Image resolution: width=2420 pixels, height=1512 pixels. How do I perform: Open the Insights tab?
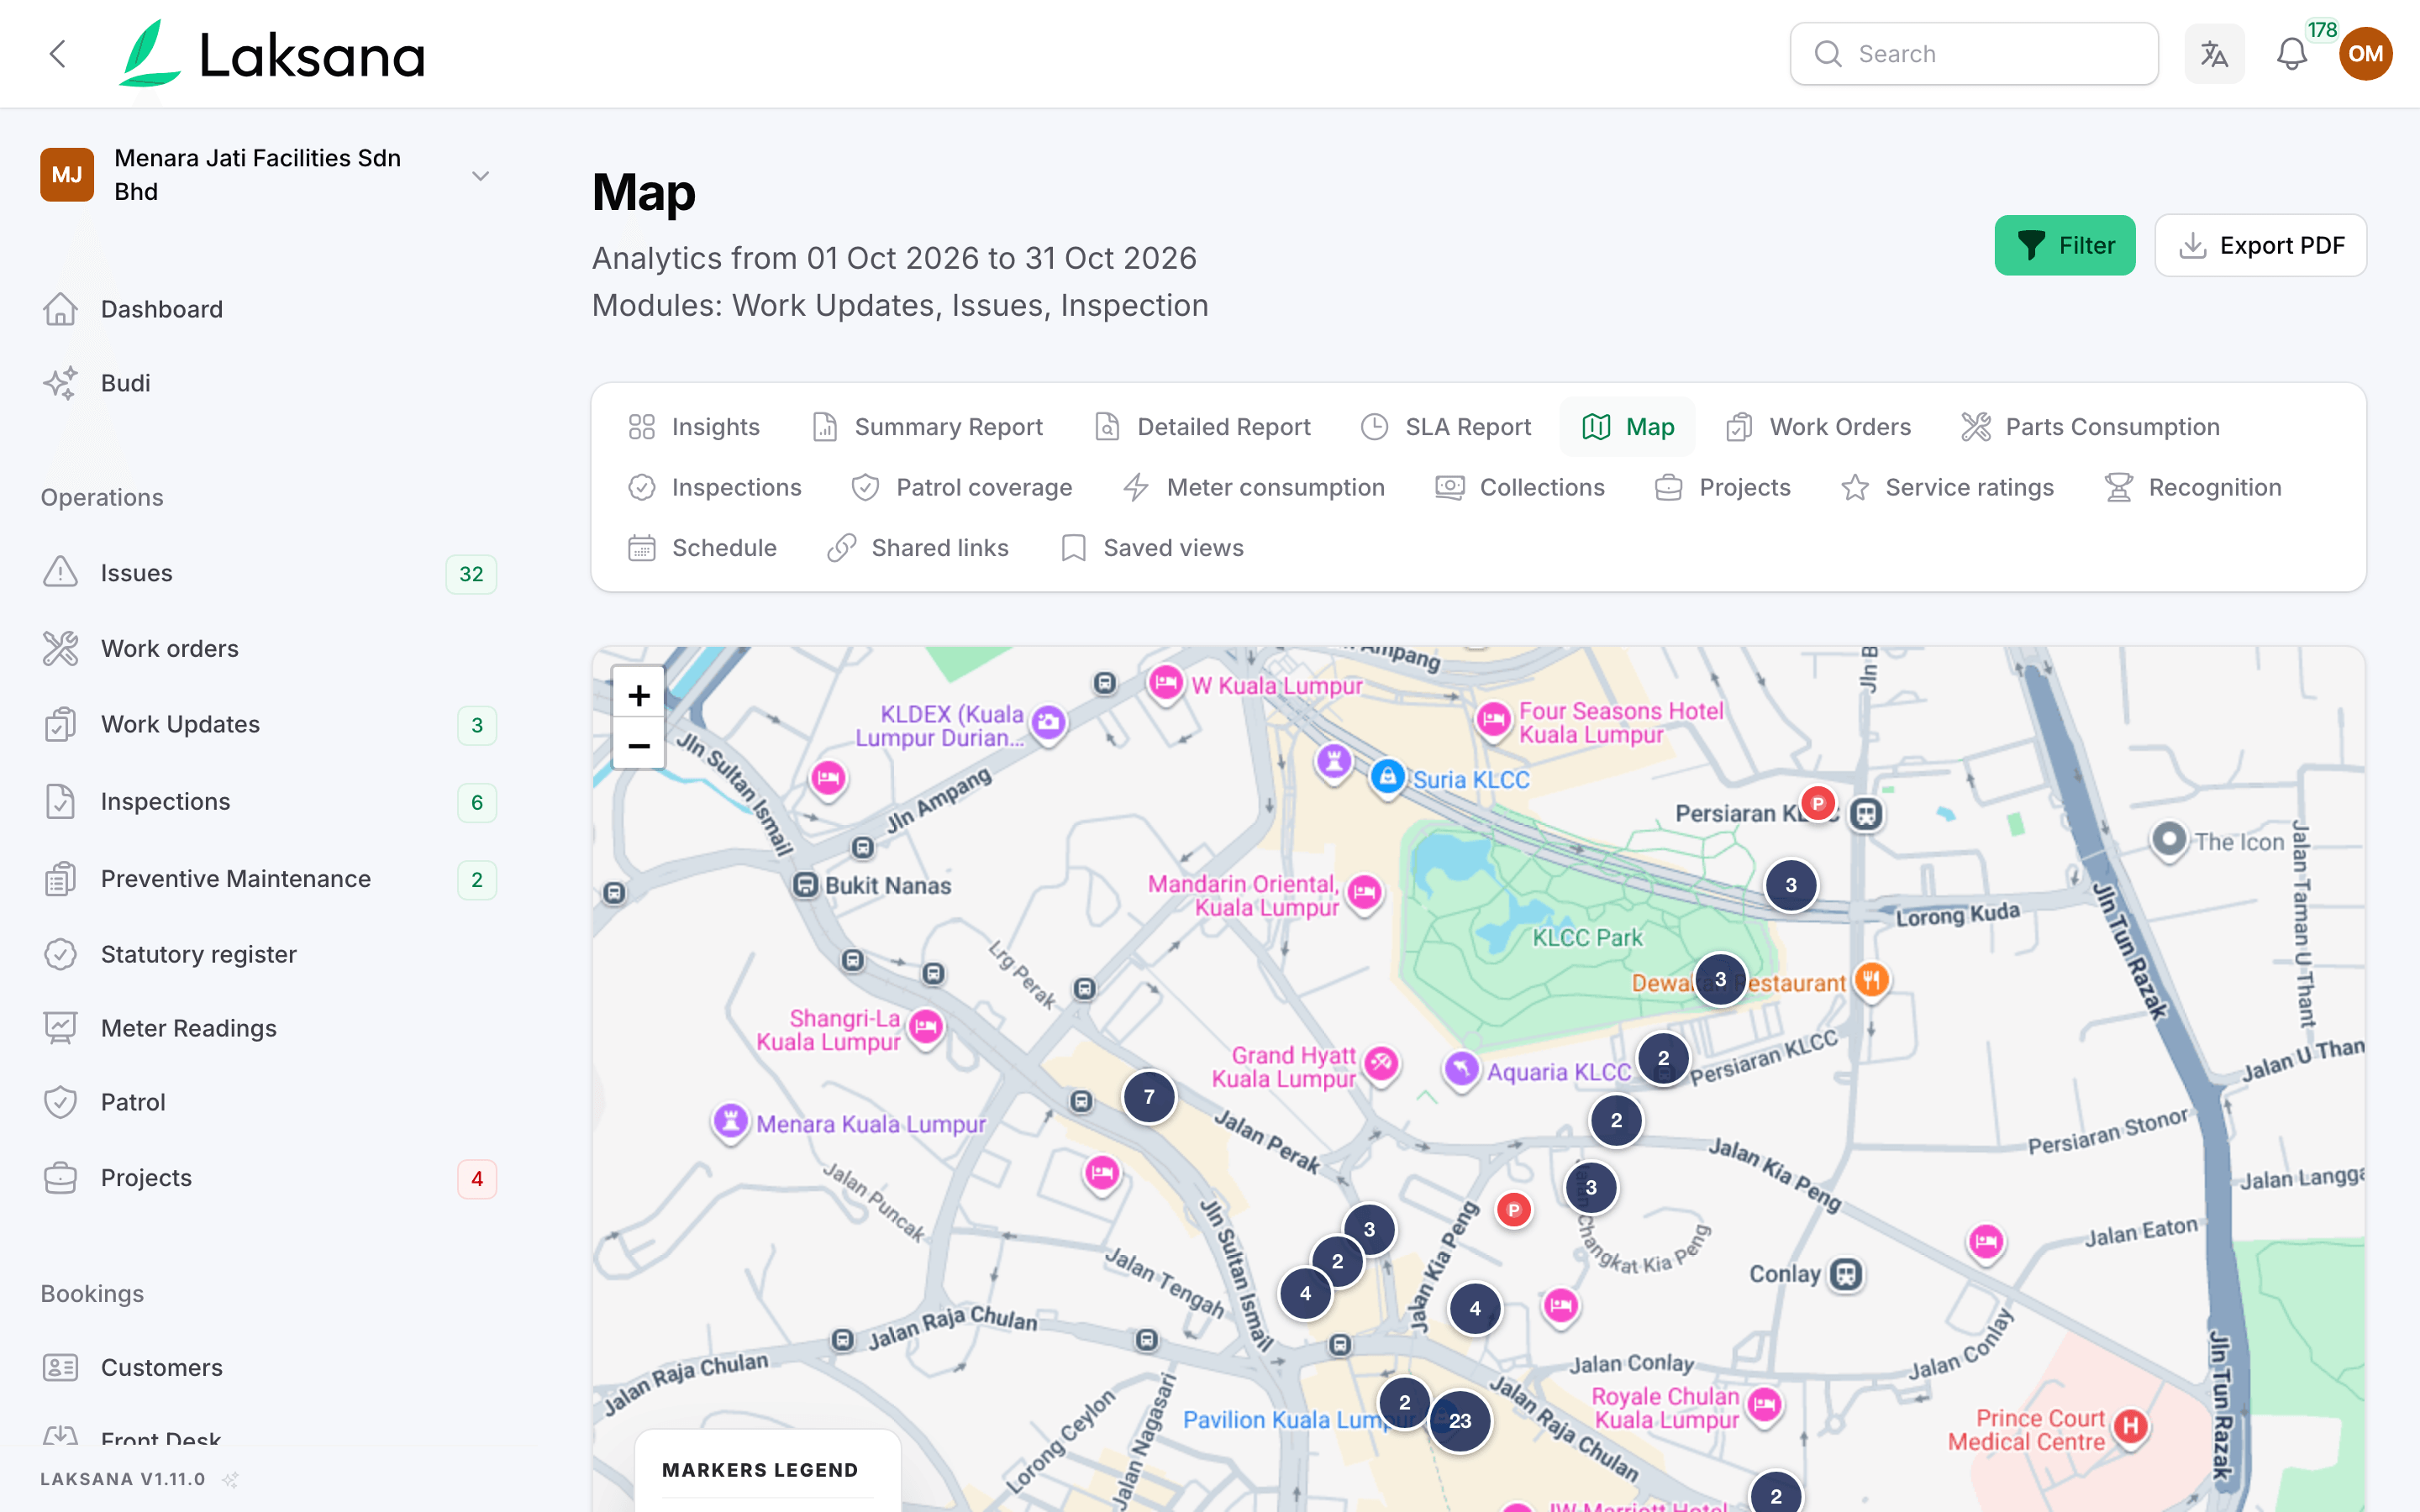(x=694, y=427)
